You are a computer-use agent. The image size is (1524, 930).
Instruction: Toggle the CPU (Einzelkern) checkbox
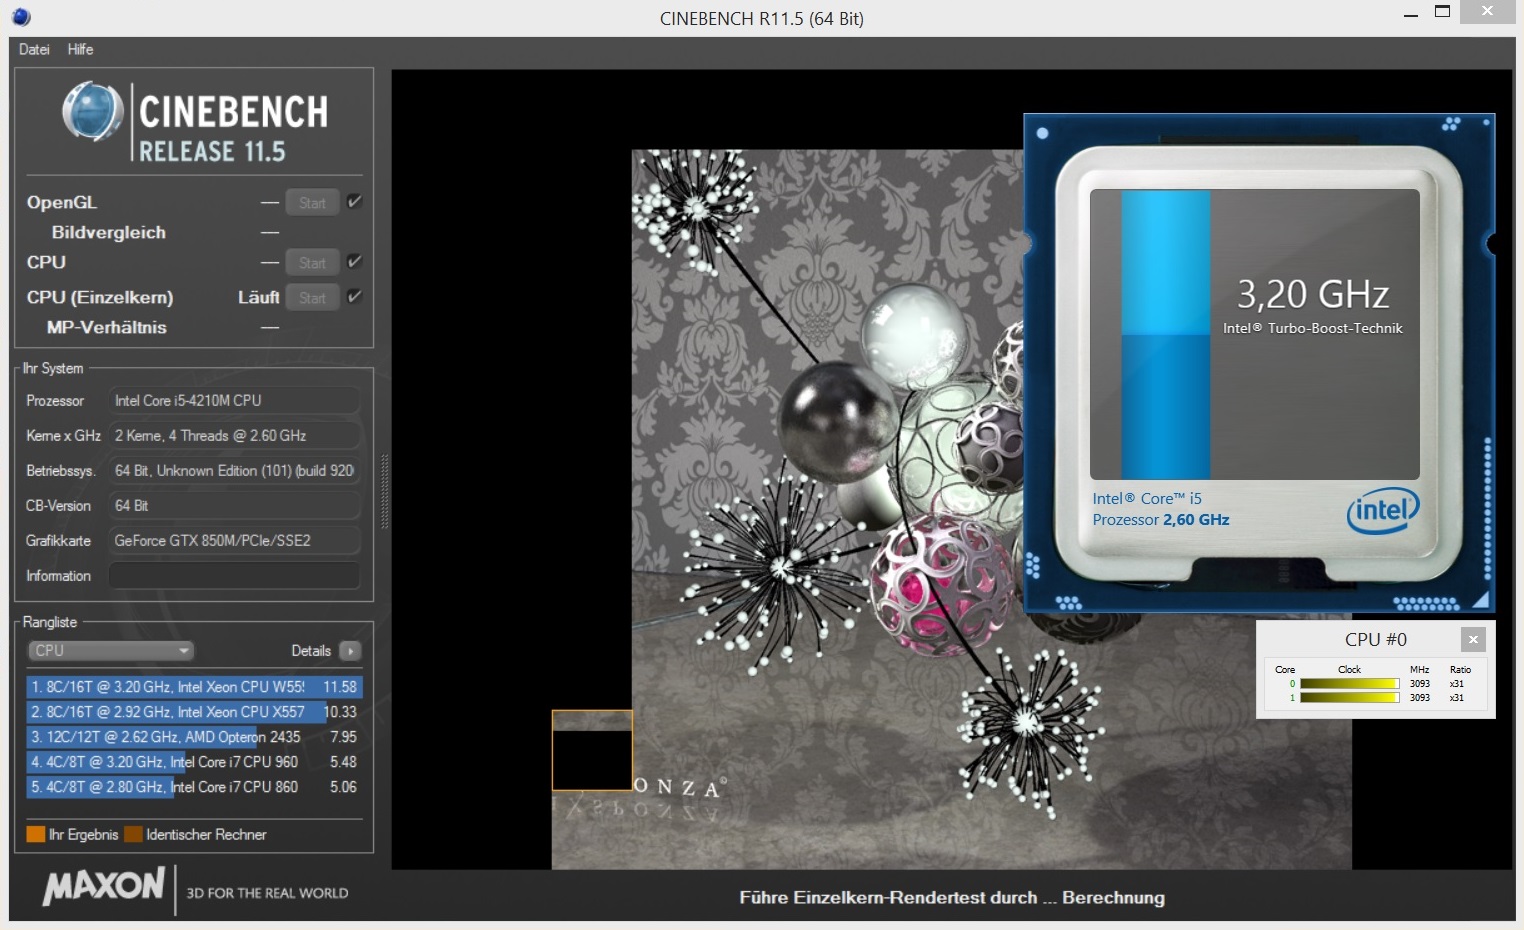coord(354,297)
